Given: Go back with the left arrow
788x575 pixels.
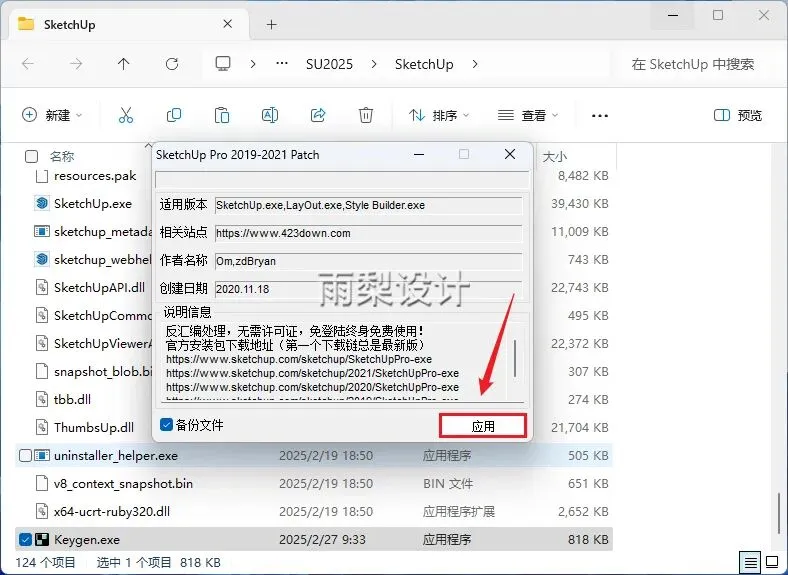Looking at the screenshot, I should pyautogui.click(x=28, y=64).
